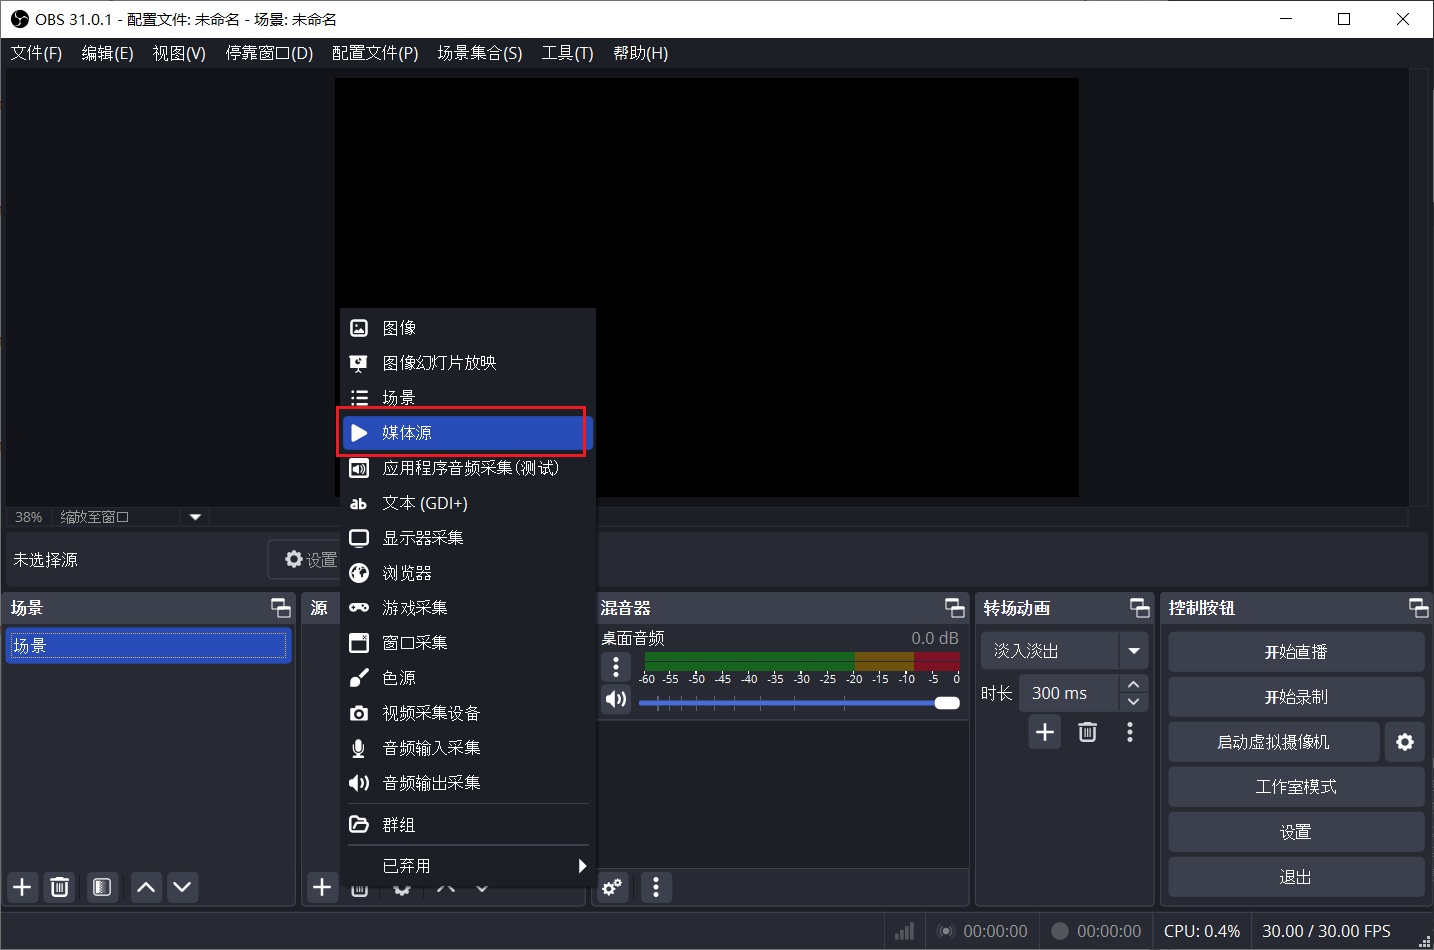
Task: Remove transition with trash icon
Action: coord(1088,732)
